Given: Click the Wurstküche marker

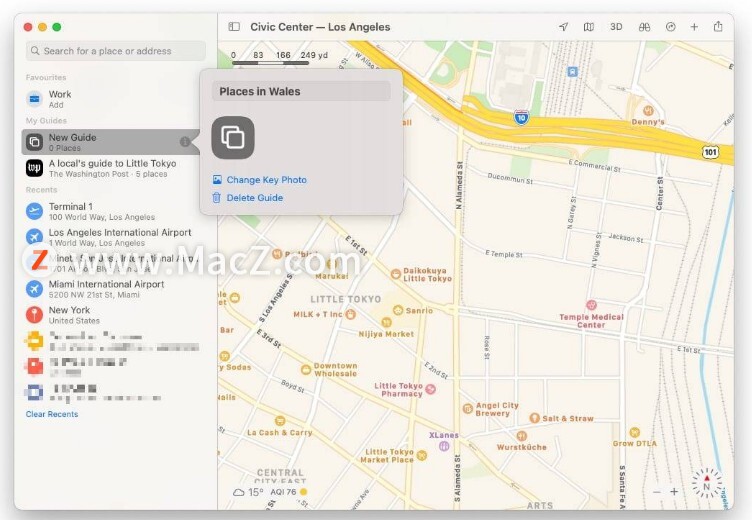Looking at the screenshot, I should point(522,436).
